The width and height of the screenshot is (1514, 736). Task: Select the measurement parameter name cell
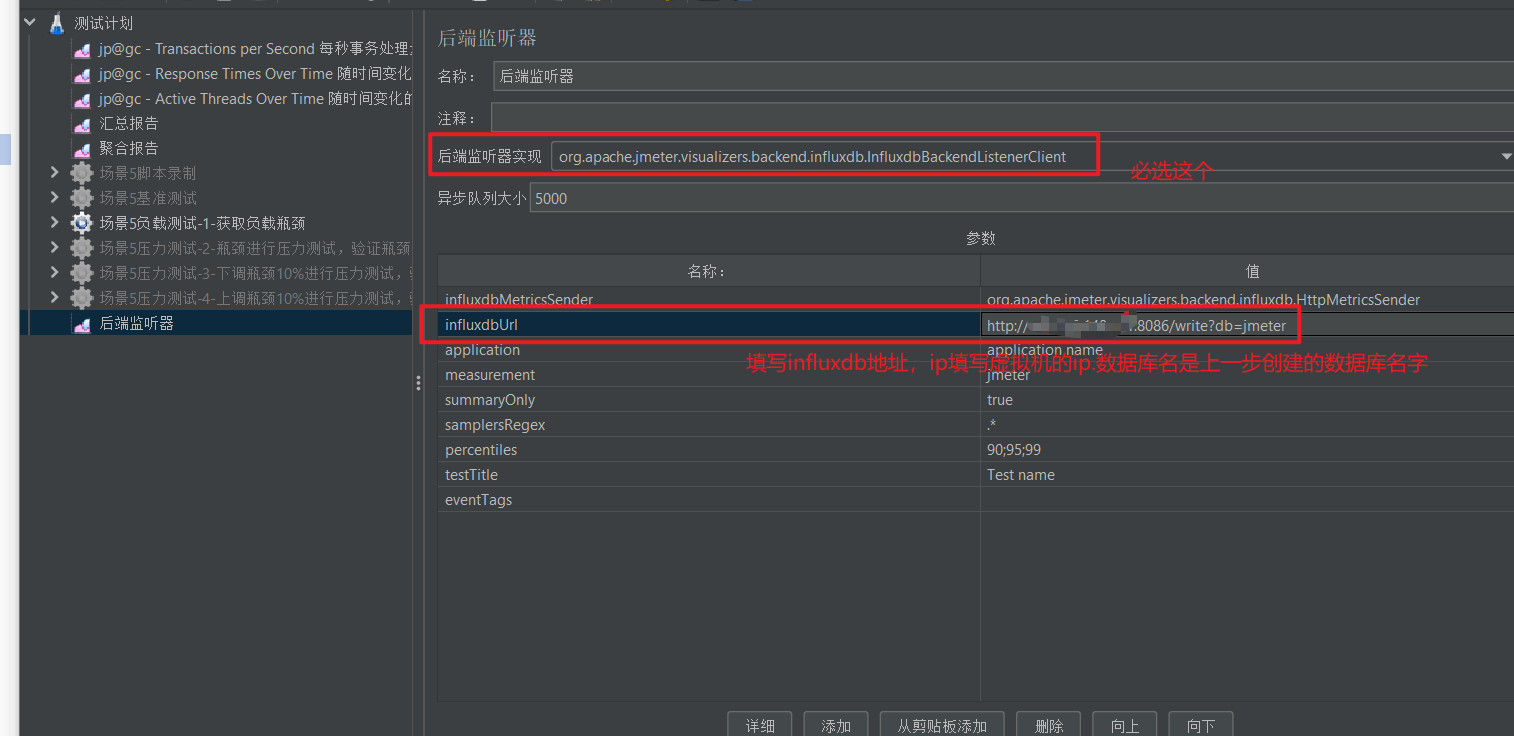click(709, 375)
